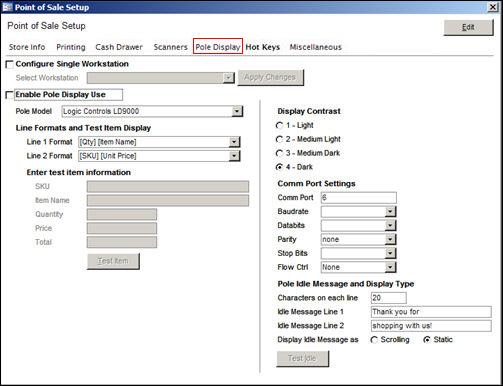The width and height of the screenshot is (503, 386).
Task: Open the Baudrate dropdown arrow
Action: 390,211
